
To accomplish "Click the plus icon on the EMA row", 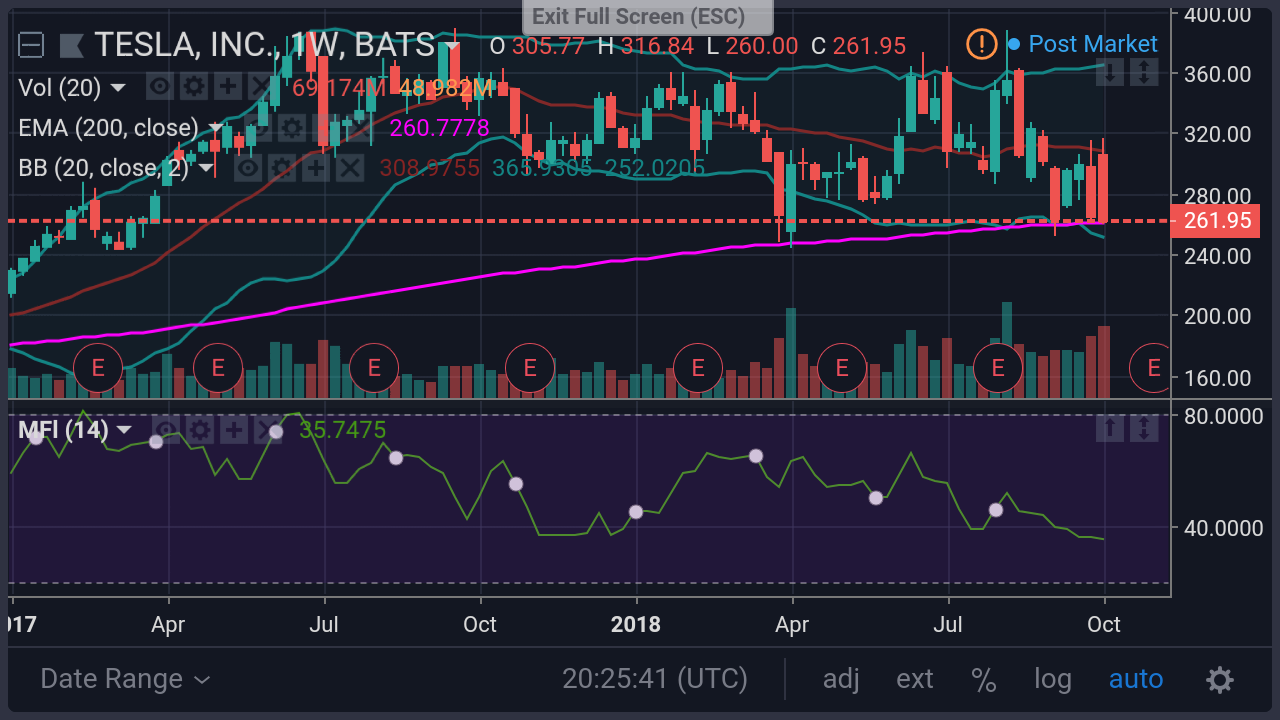I will [x=324, y=127].
